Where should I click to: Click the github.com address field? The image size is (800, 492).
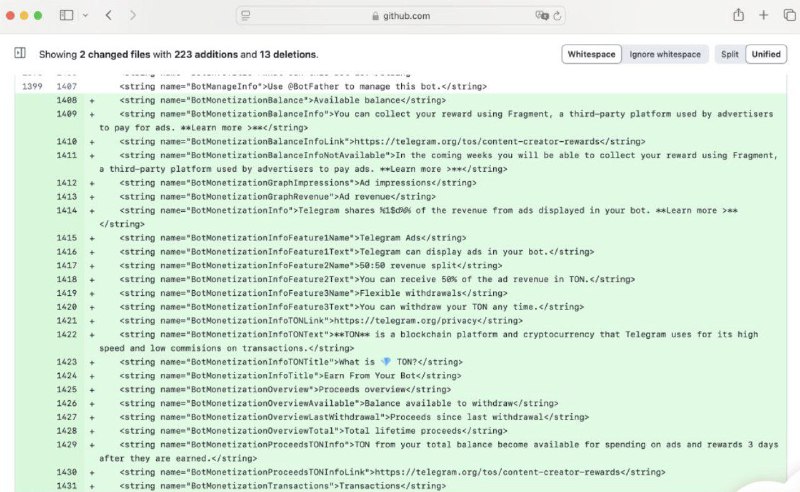click(401, 16)
